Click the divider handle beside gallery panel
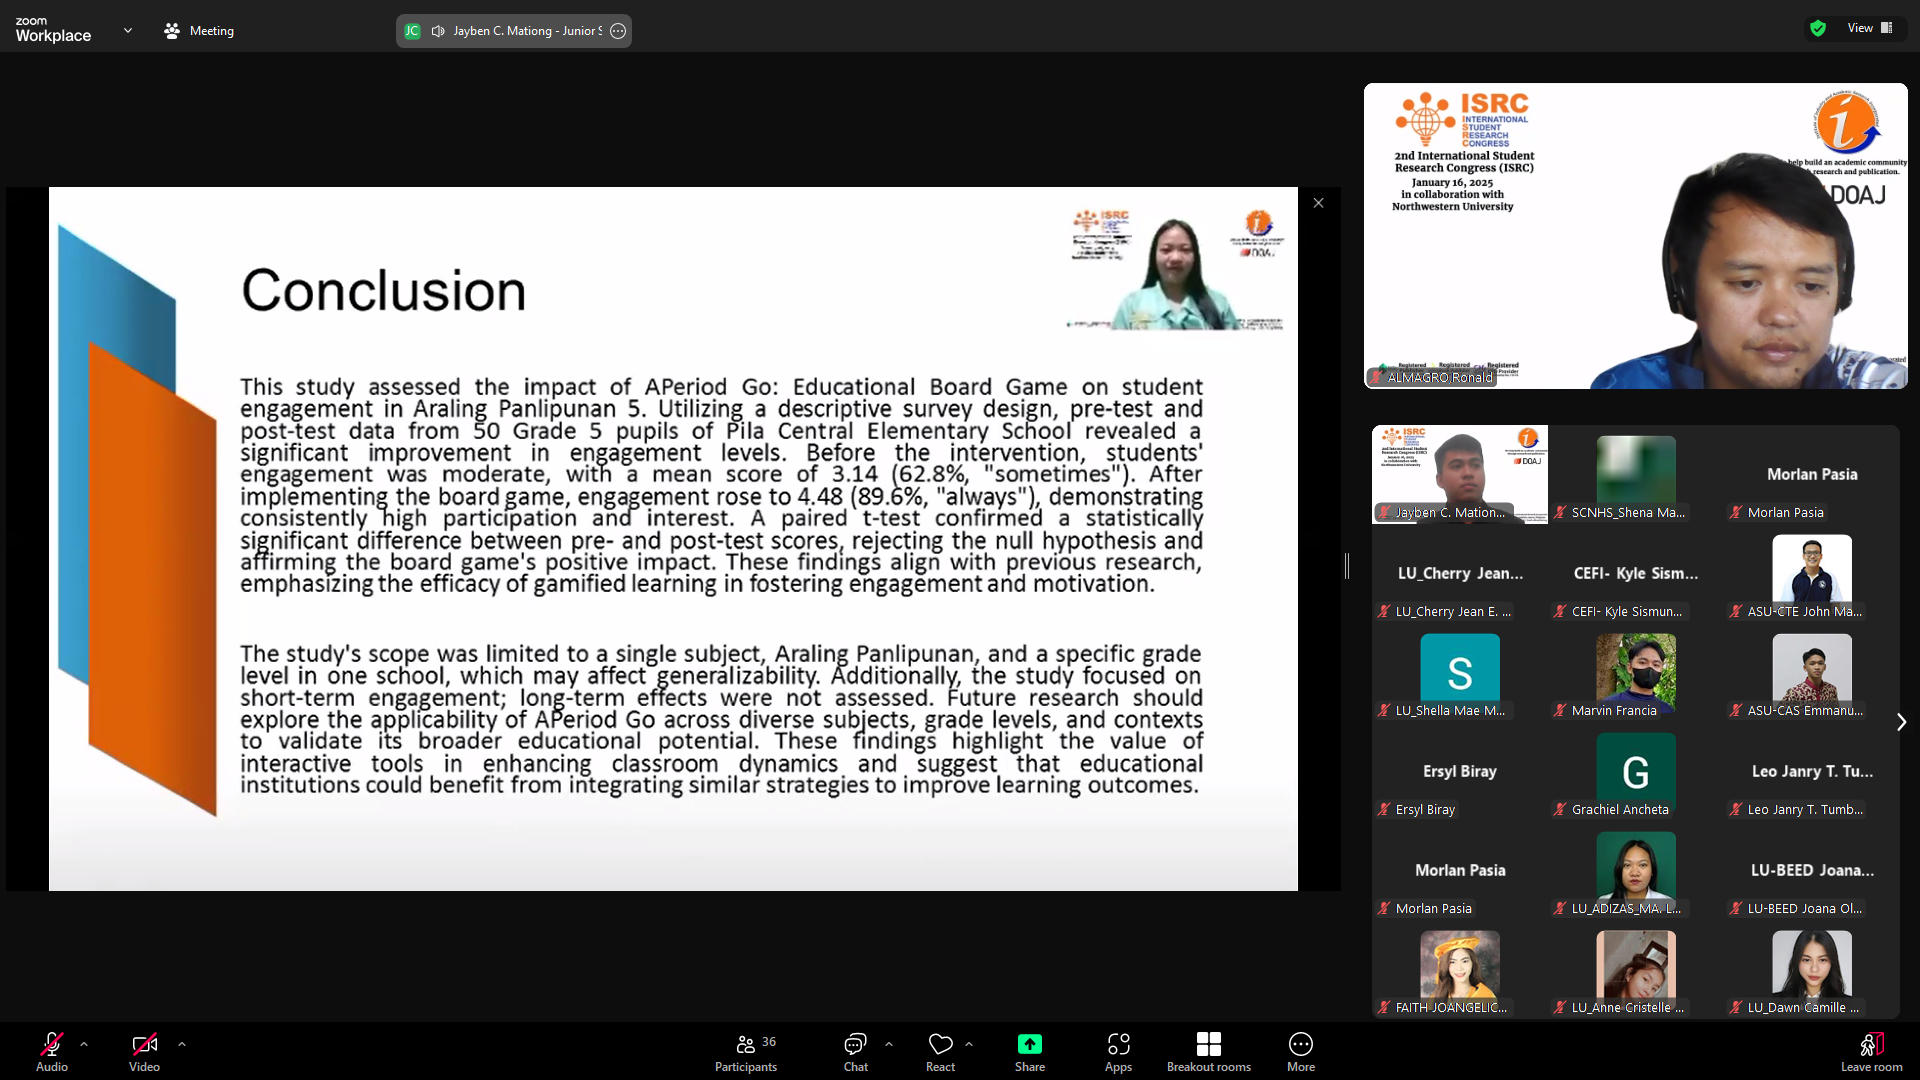This screenshot has width=1920, height=1080. coord(1347,566)
